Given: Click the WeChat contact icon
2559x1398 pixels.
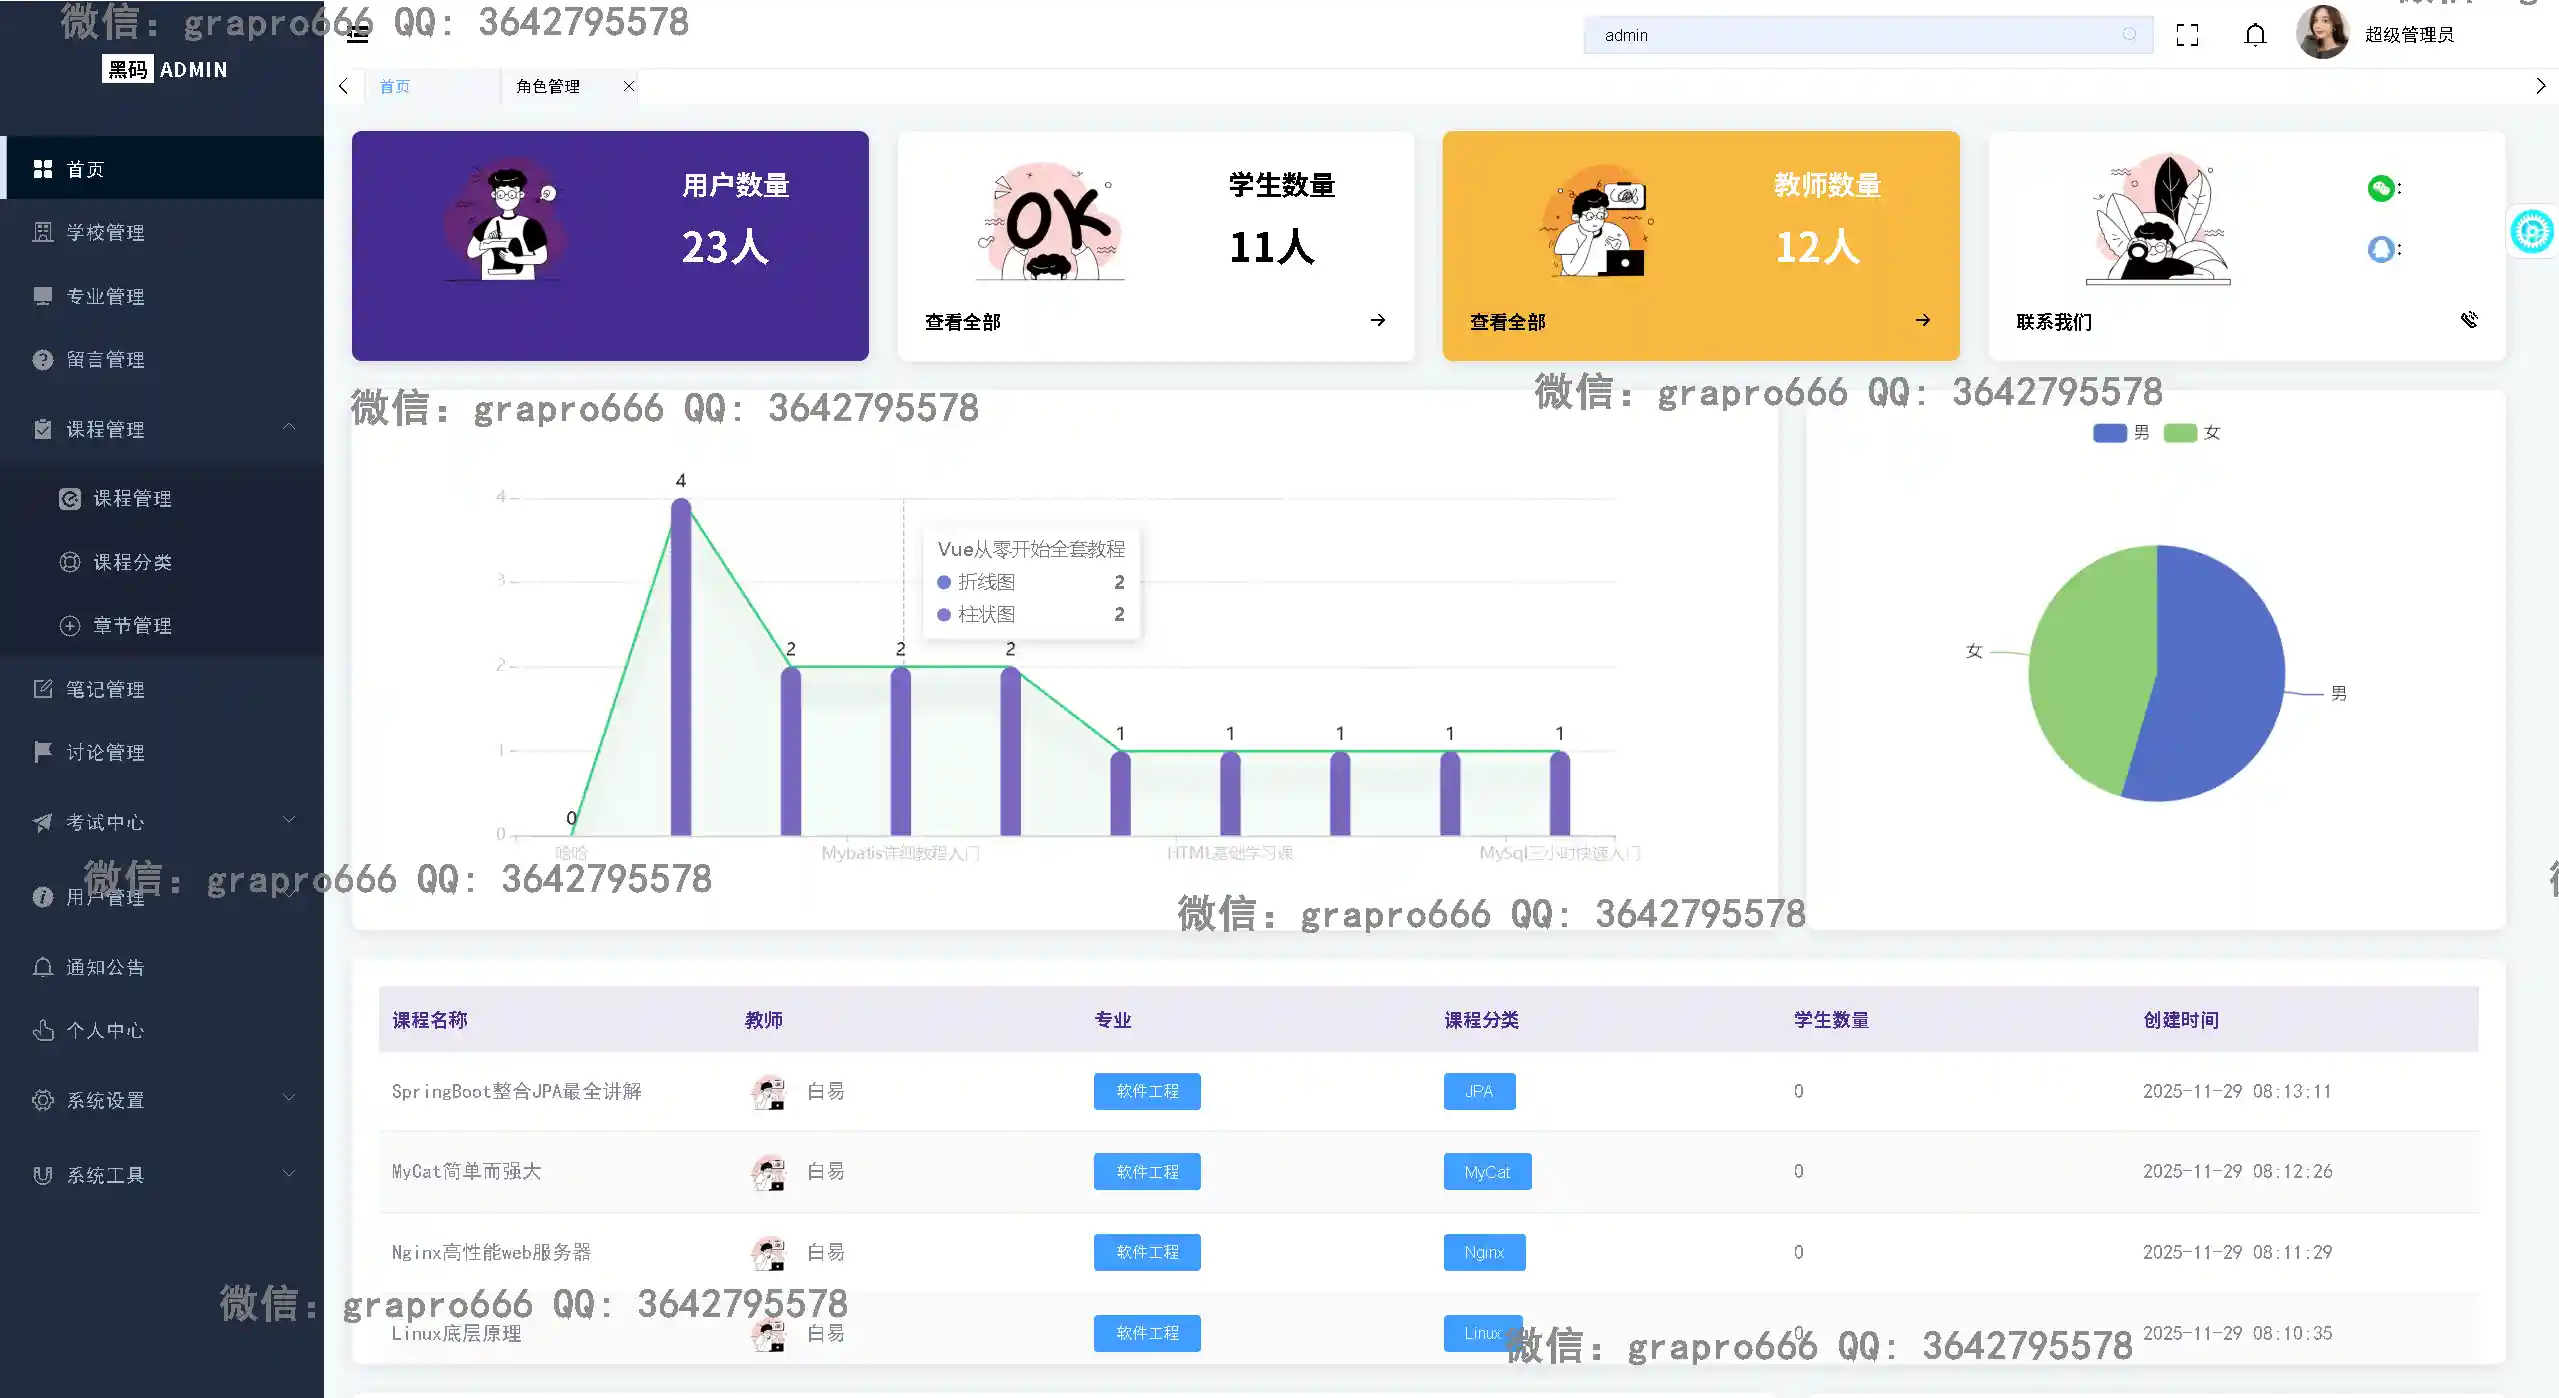Looking at the screenshot, I should pos(2380,188).
